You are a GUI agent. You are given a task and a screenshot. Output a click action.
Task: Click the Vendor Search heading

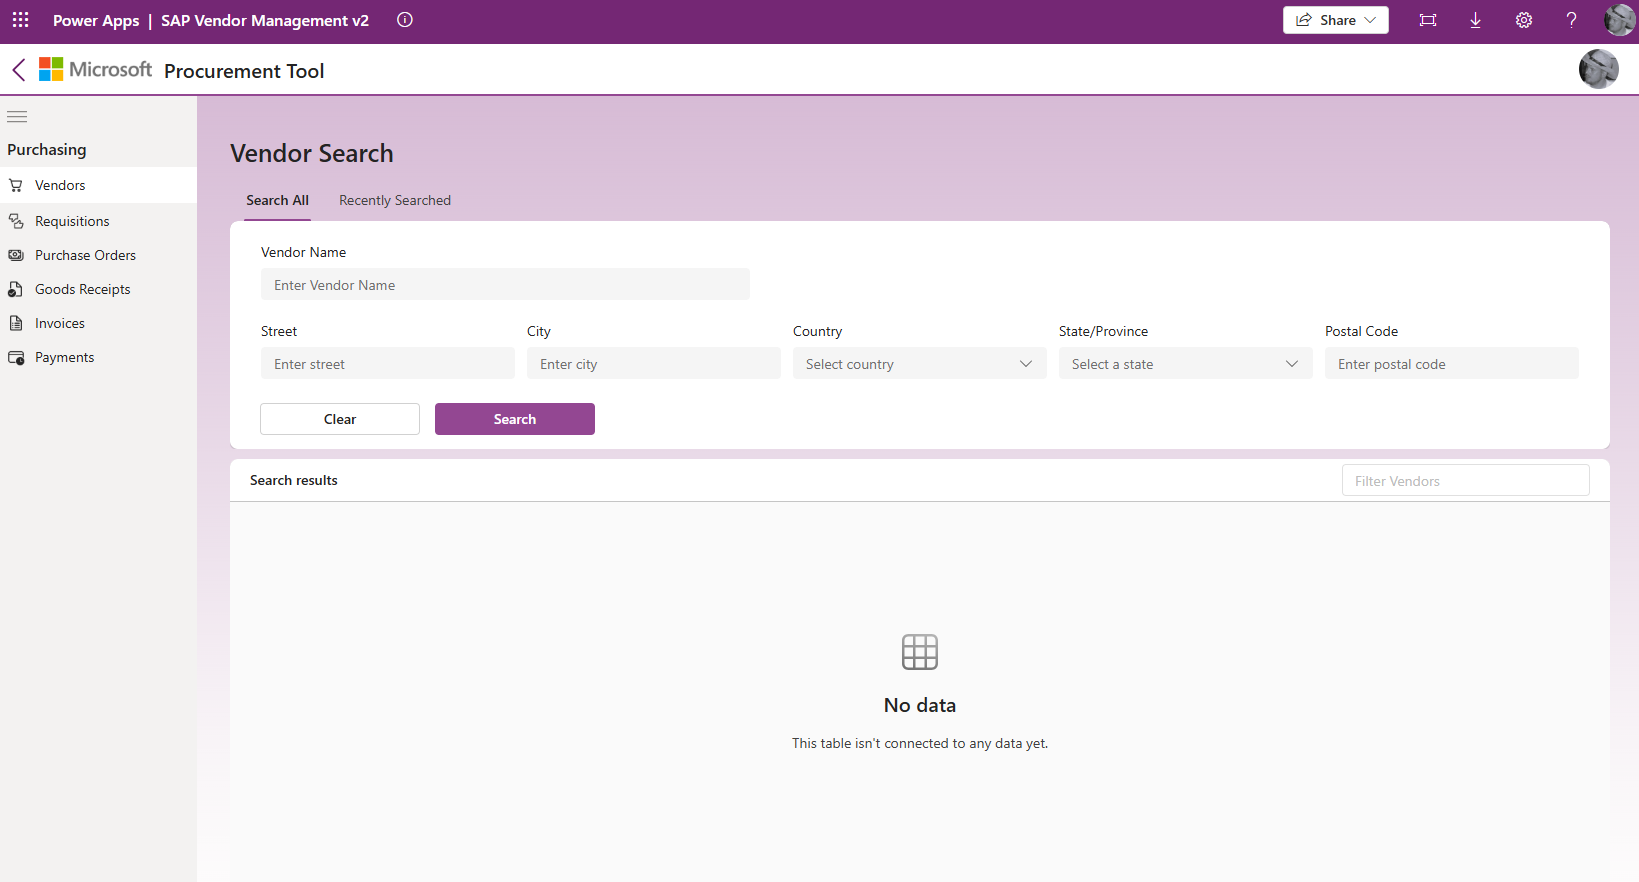pos(312,153)
